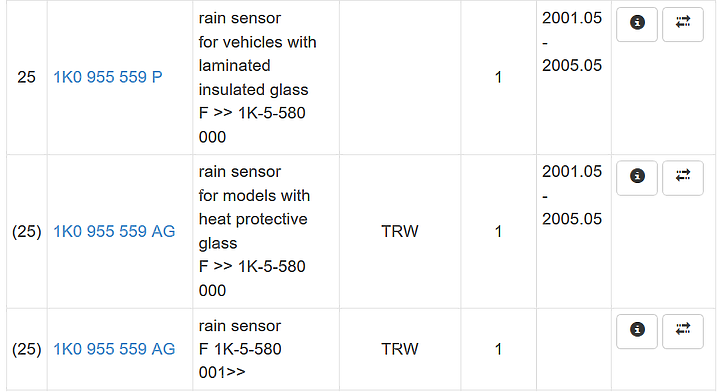
Task: Click 2001.05 - 2005.05 date in TRW row
Action: click(572, 196)
